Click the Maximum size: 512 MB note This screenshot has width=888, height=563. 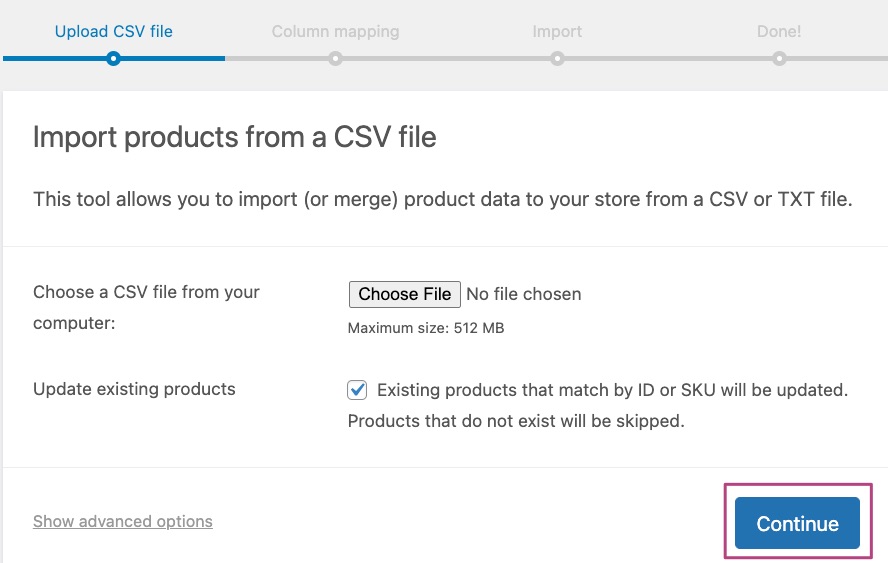click(426, 327)
